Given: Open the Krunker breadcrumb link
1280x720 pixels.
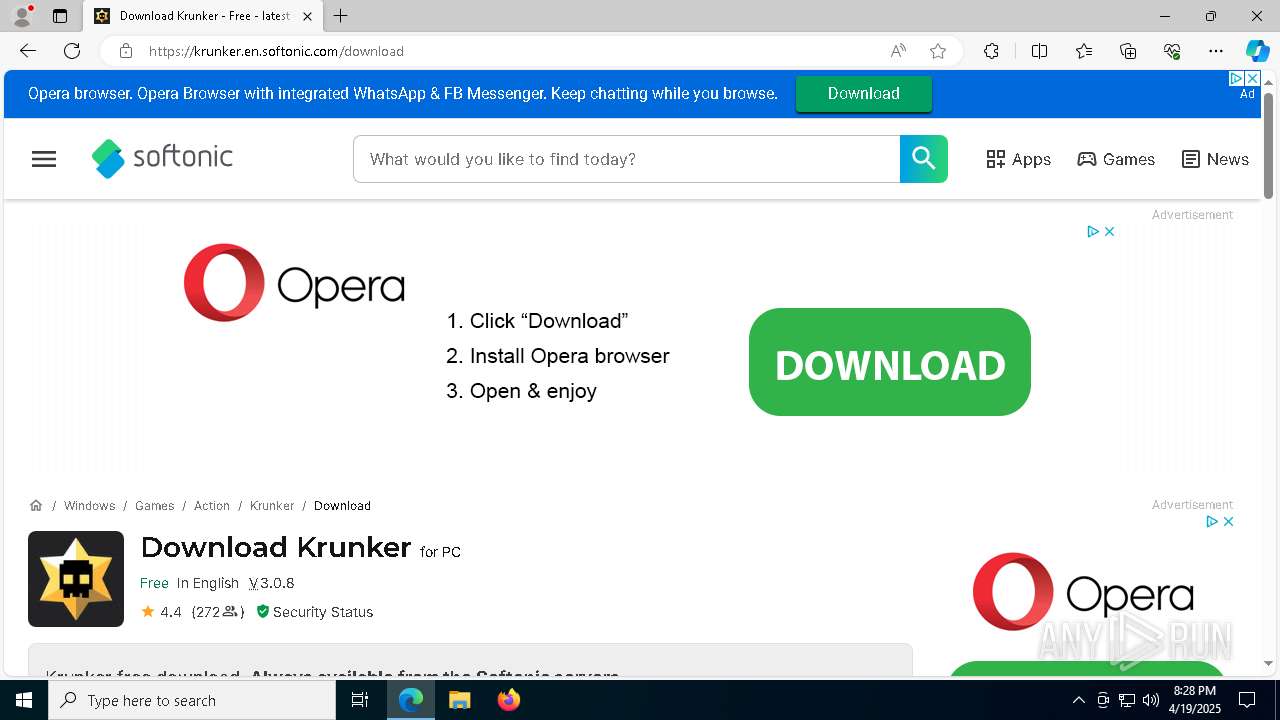Looking at the screenshot, I should coord(272,505).
